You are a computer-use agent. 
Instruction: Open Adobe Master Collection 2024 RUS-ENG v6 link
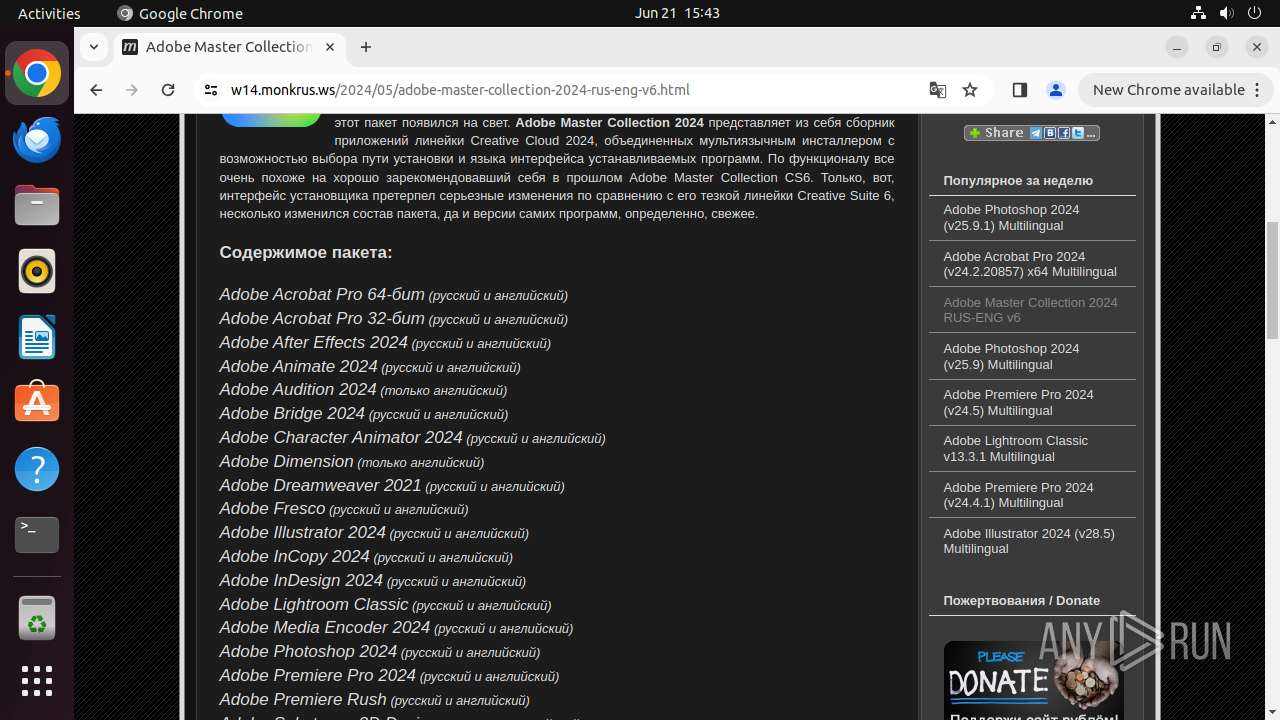tap(1030, 310)
